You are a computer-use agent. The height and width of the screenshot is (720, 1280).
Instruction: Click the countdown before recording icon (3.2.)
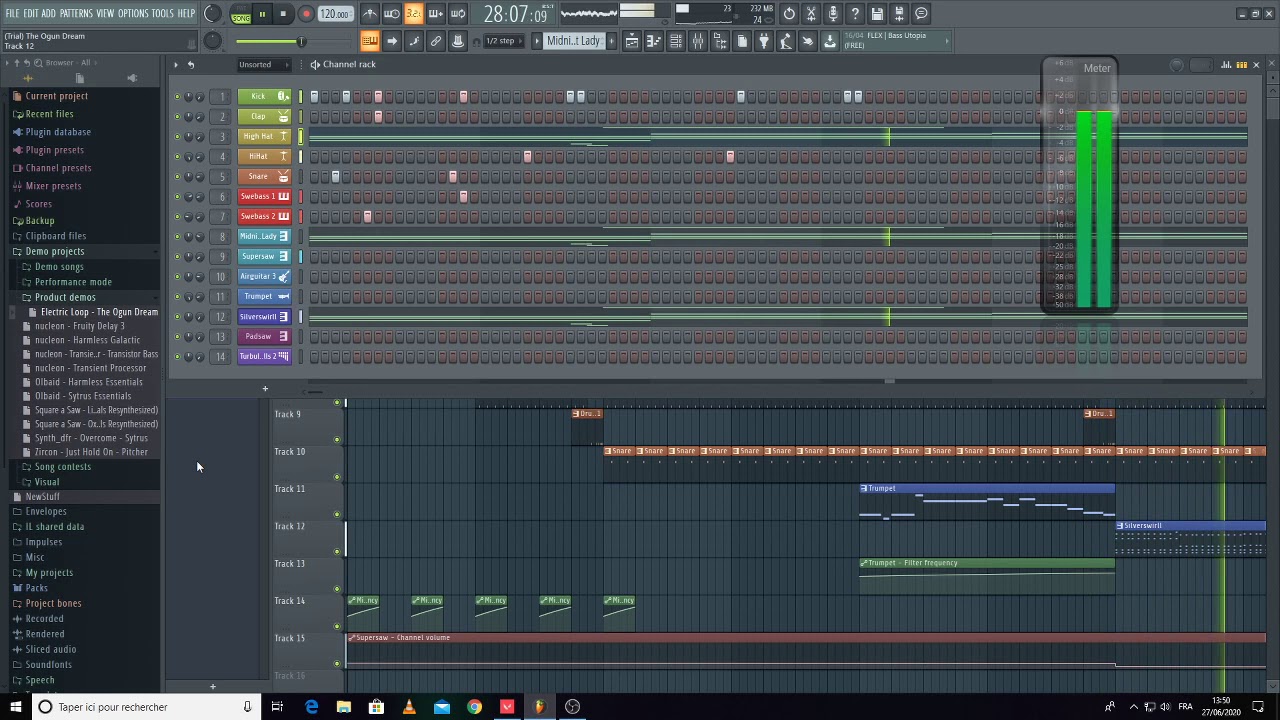pos(414,14)
